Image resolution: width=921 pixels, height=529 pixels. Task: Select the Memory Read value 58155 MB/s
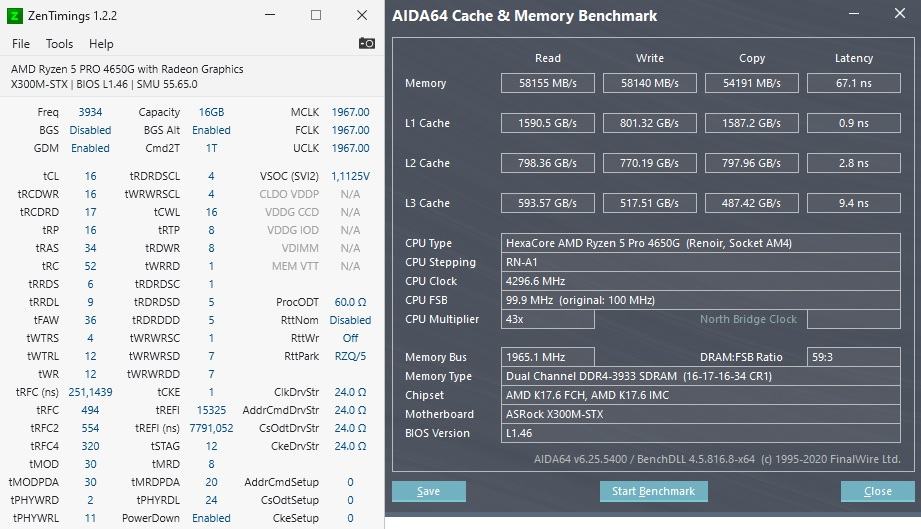[547, 83]
